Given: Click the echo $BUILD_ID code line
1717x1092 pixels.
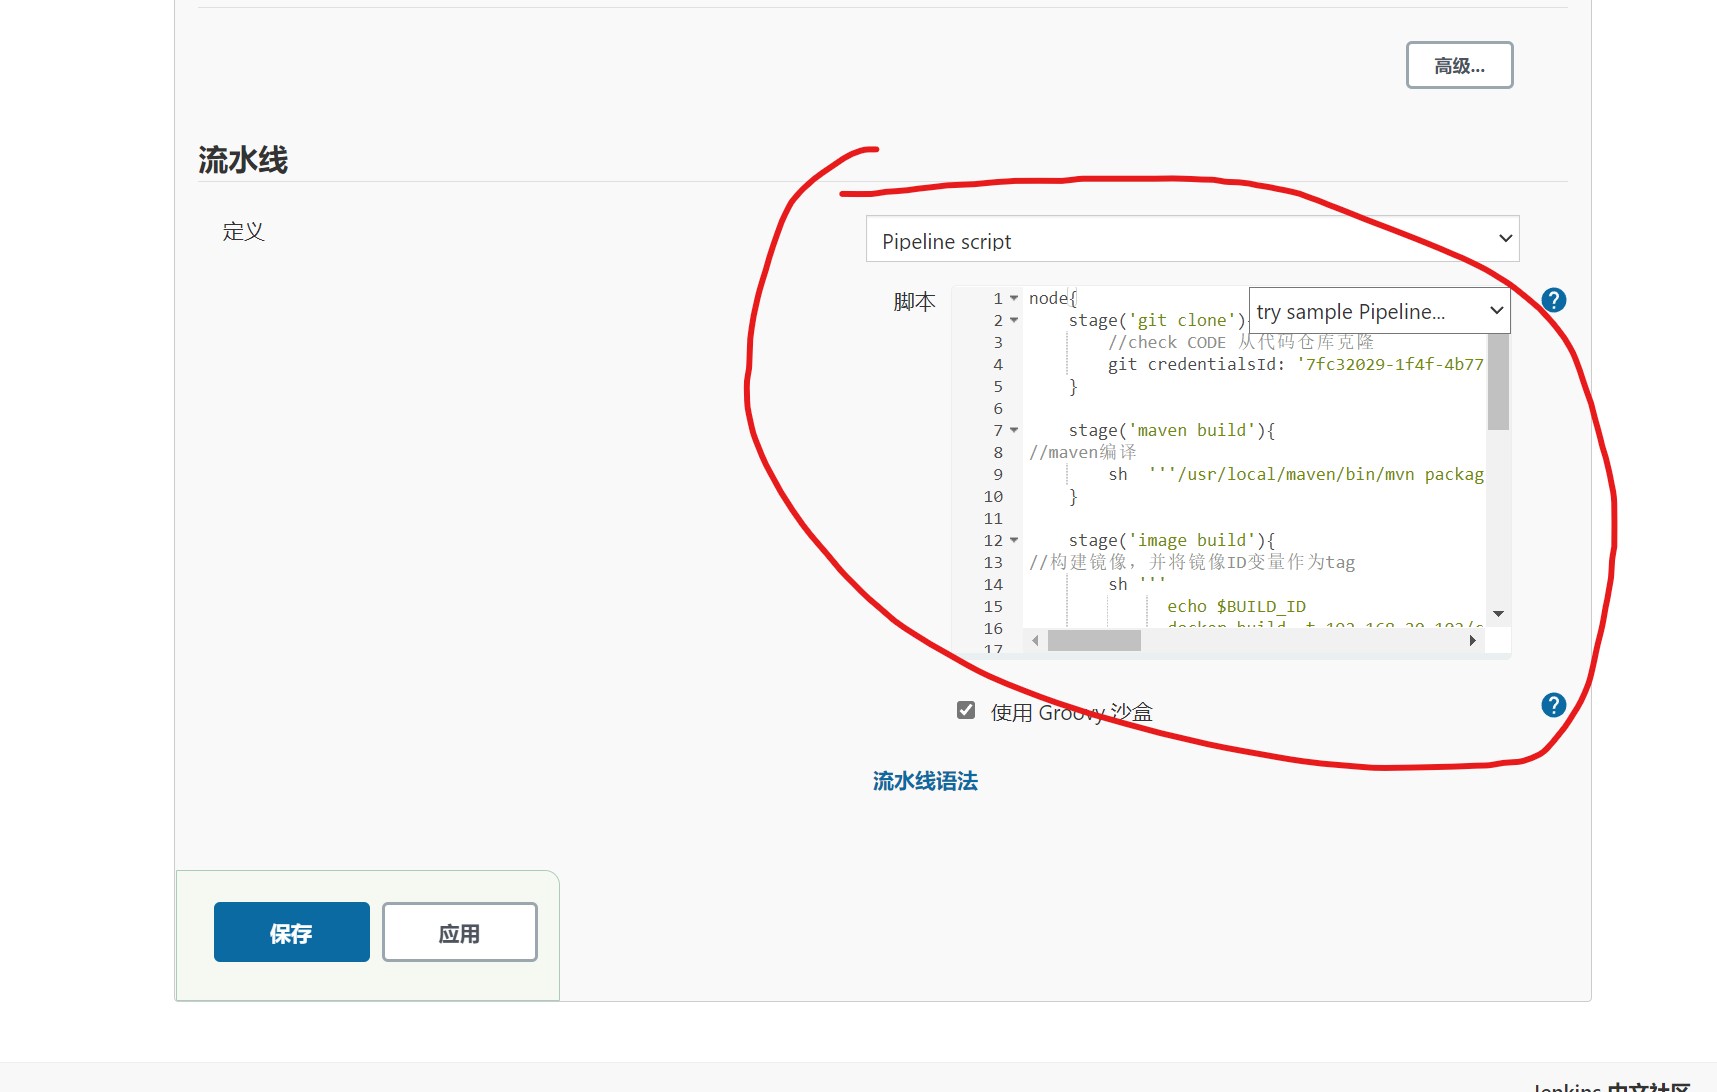Looking at the screenshot, I should tap(1236, 606).
